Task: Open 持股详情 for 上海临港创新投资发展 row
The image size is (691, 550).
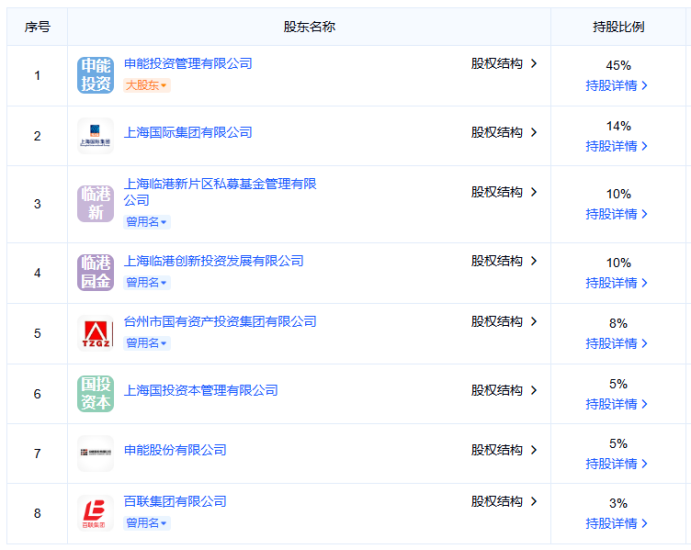Action: point(617,283)
